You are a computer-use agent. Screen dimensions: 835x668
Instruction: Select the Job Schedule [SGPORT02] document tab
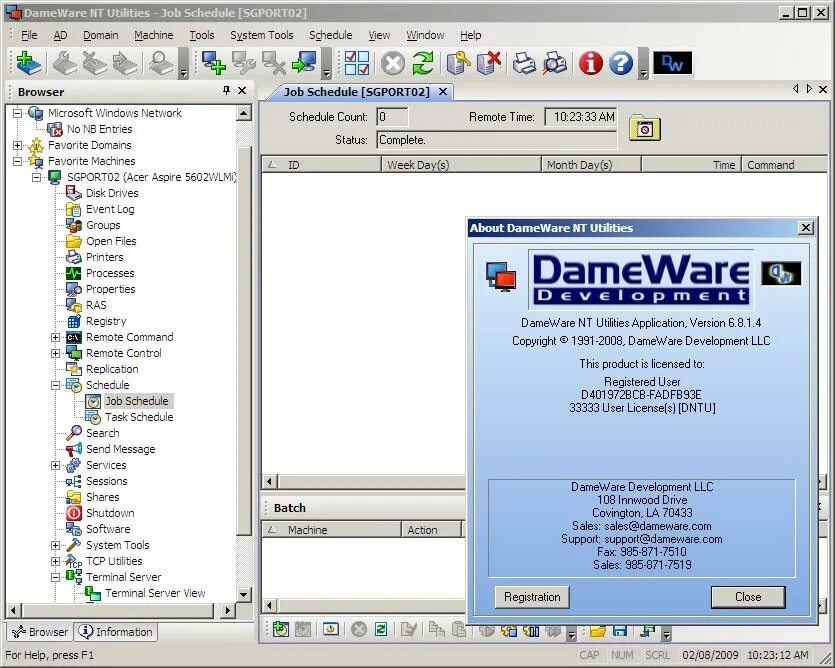point(356,92)
